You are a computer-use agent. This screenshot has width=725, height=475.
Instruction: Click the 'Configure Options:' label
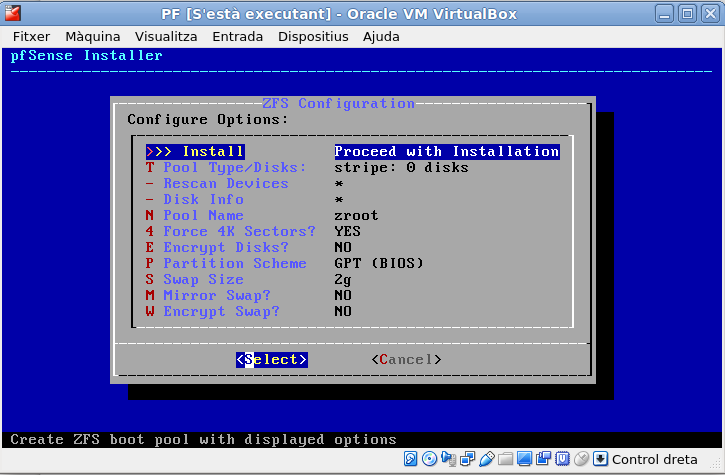208,120
